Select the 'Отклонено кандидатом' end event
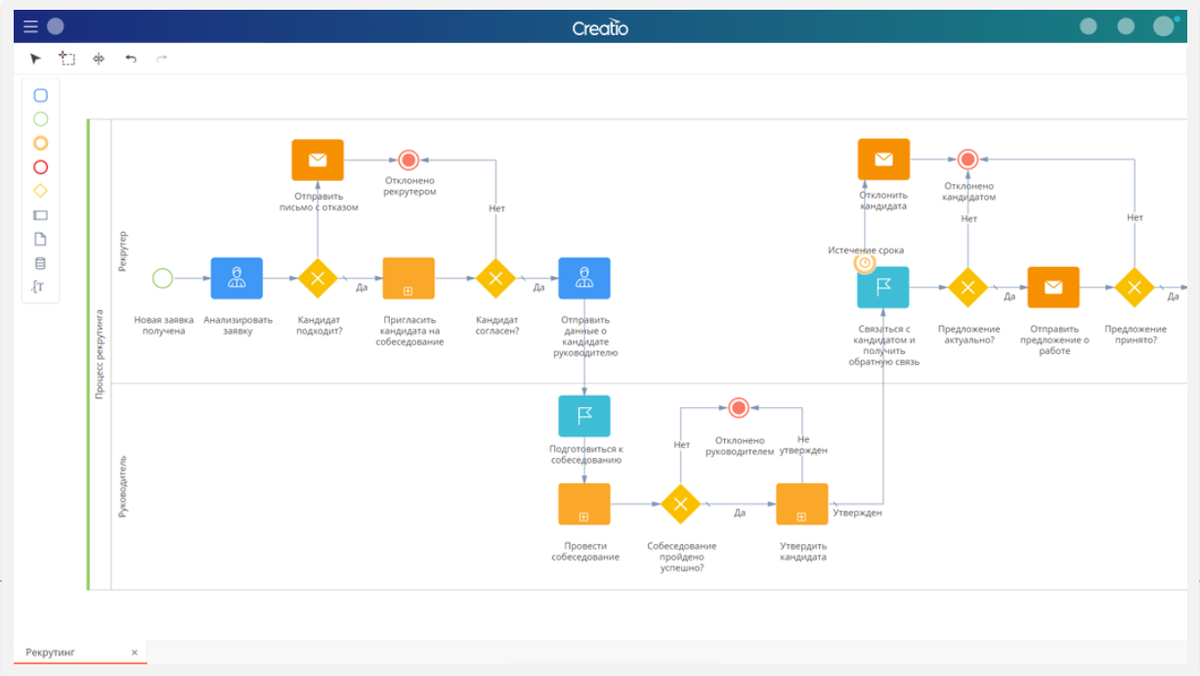Image resolution: width=1200 pixels, height=676 pixels. 967,159
